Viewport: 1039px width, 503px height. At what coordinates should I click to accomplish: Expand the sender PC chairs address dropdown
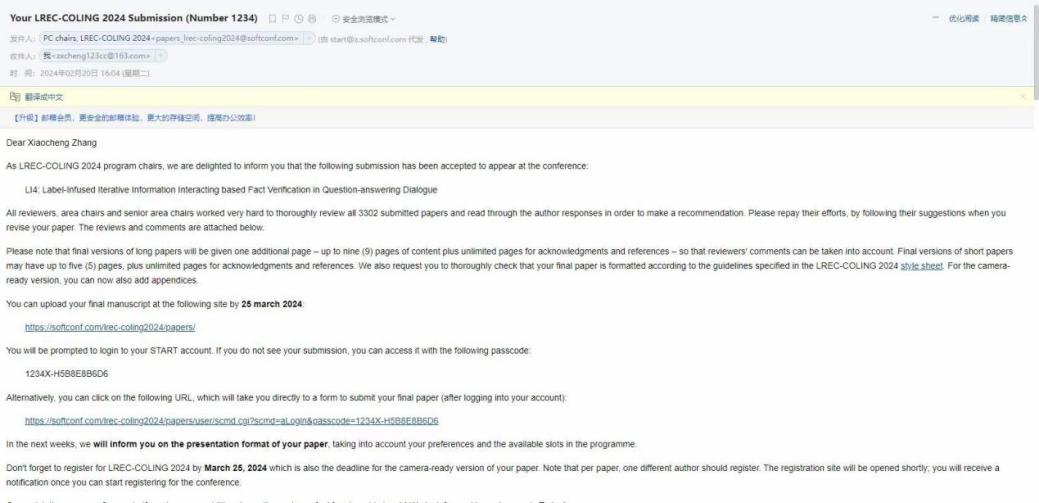(x=308, y=38)
